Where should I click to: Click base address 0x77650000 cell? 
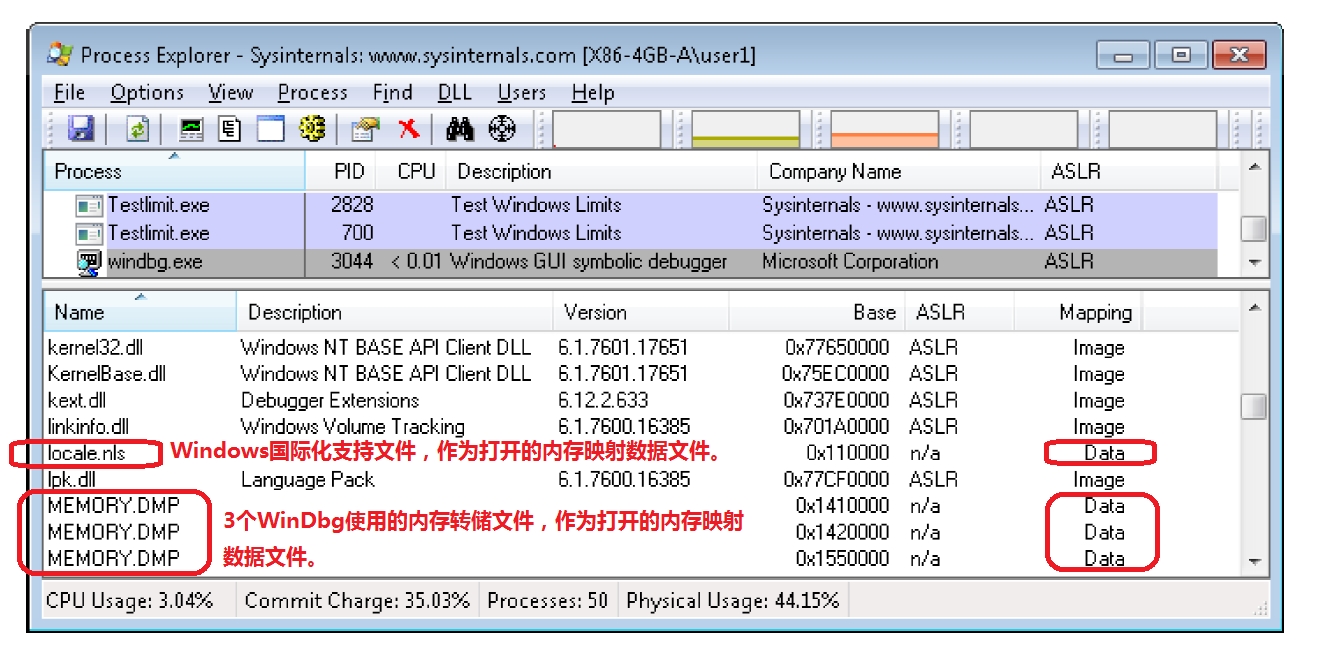pos(837,348)
